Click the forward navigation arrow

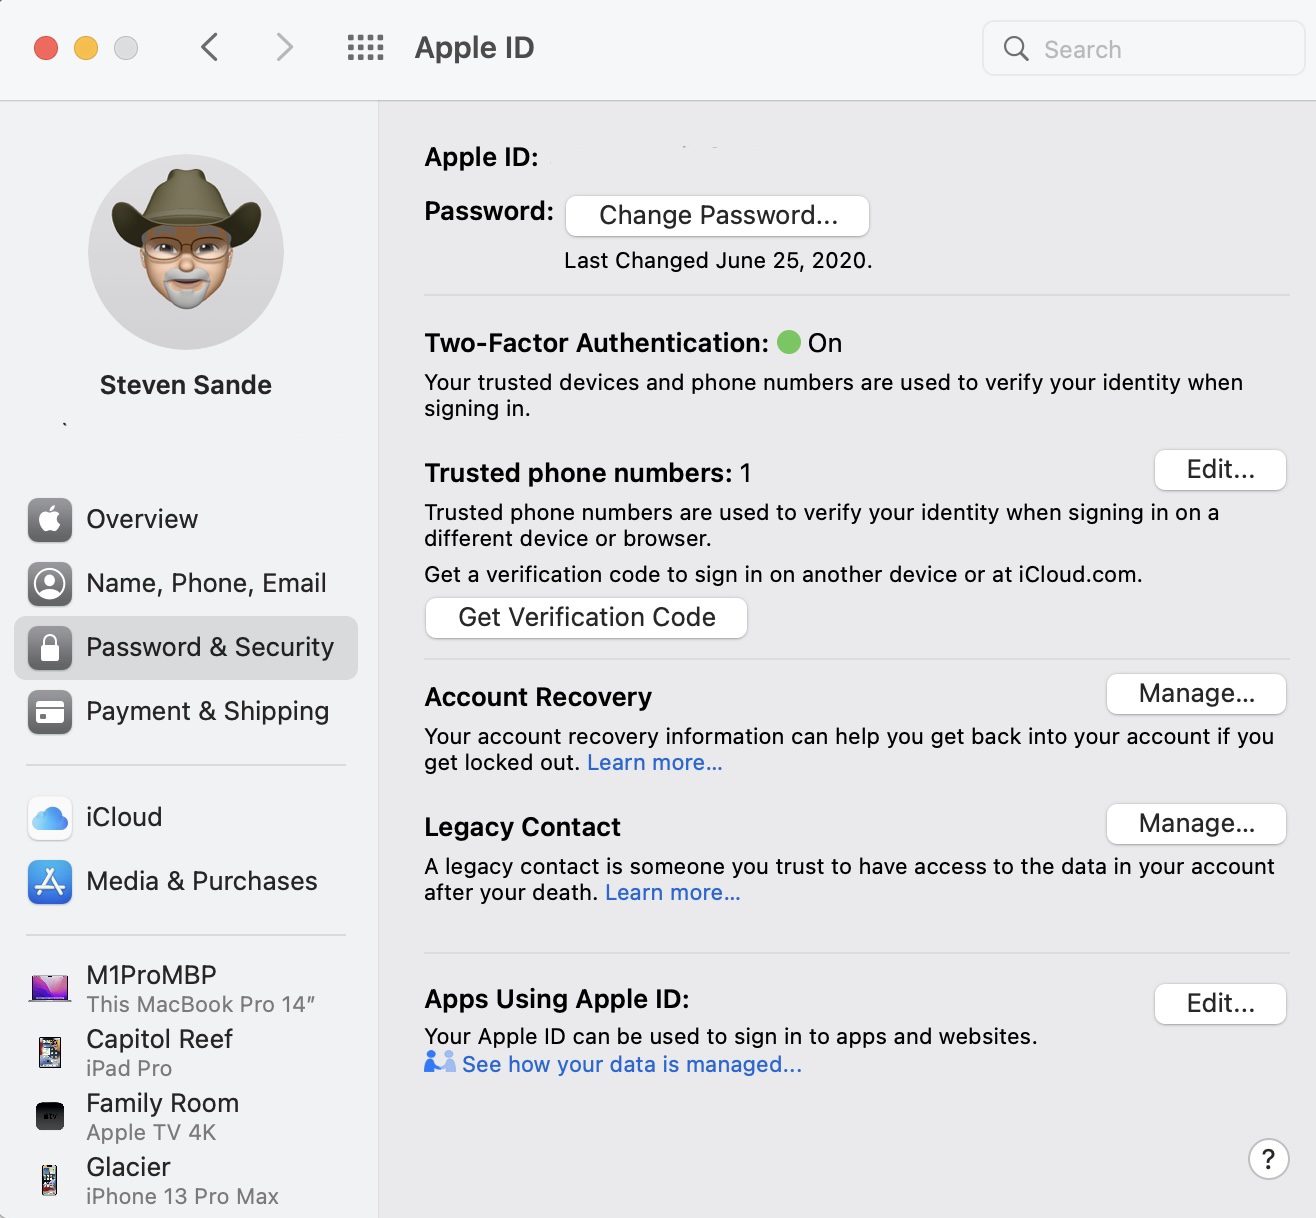point(285,47)
